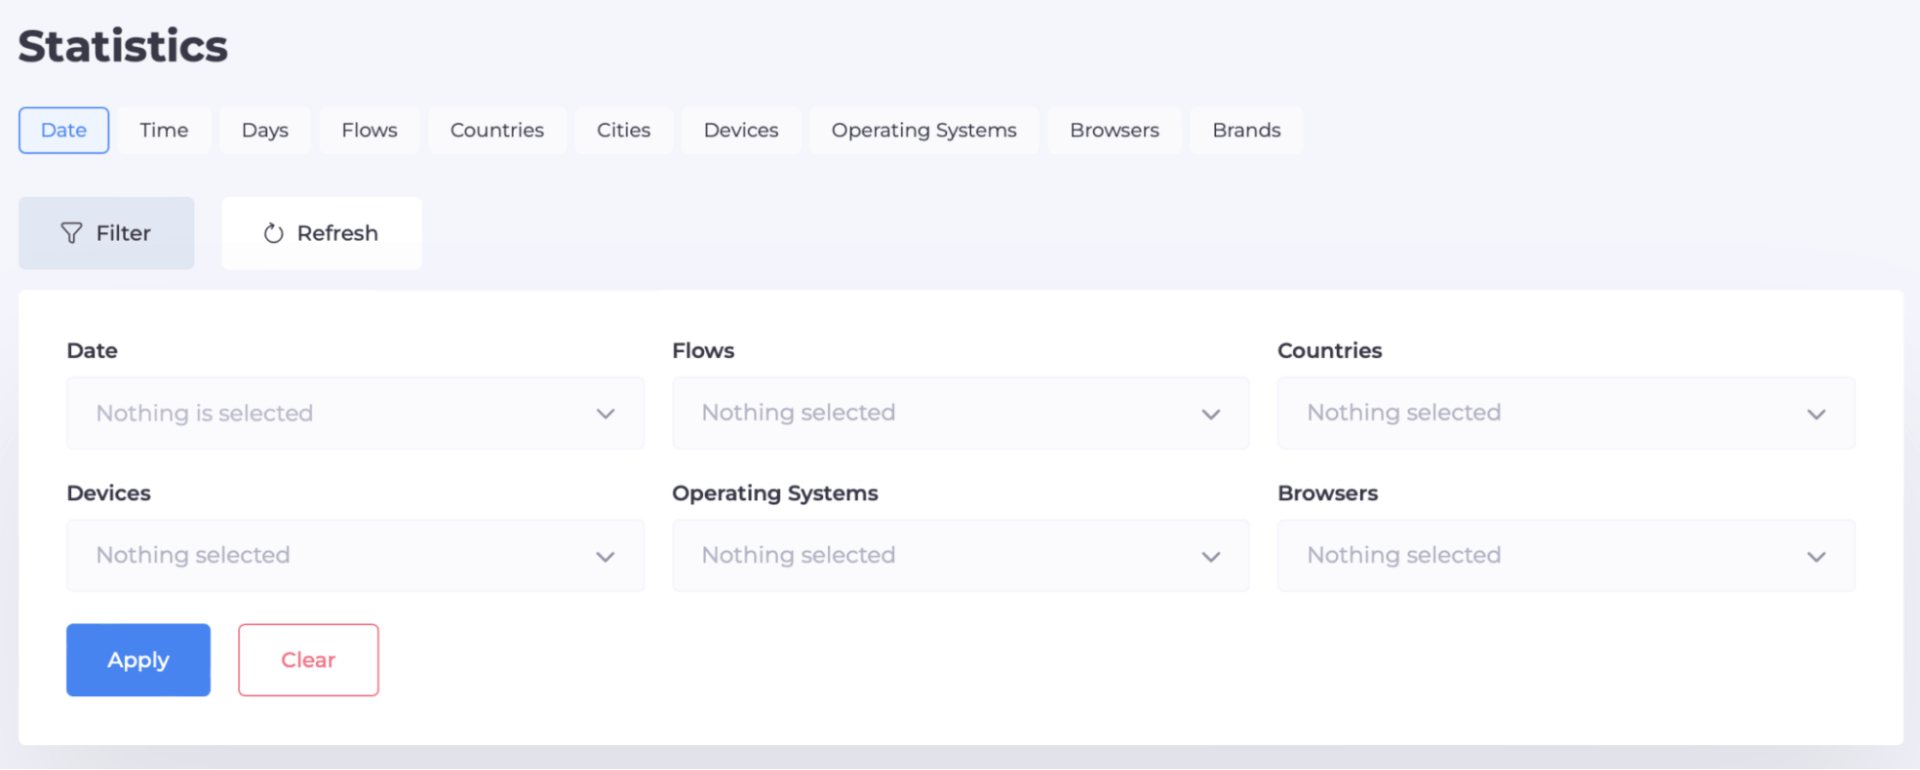Viewport: 1920px width, 770px height.
Task: Select the active Date tab
Action: pos(64,130)
